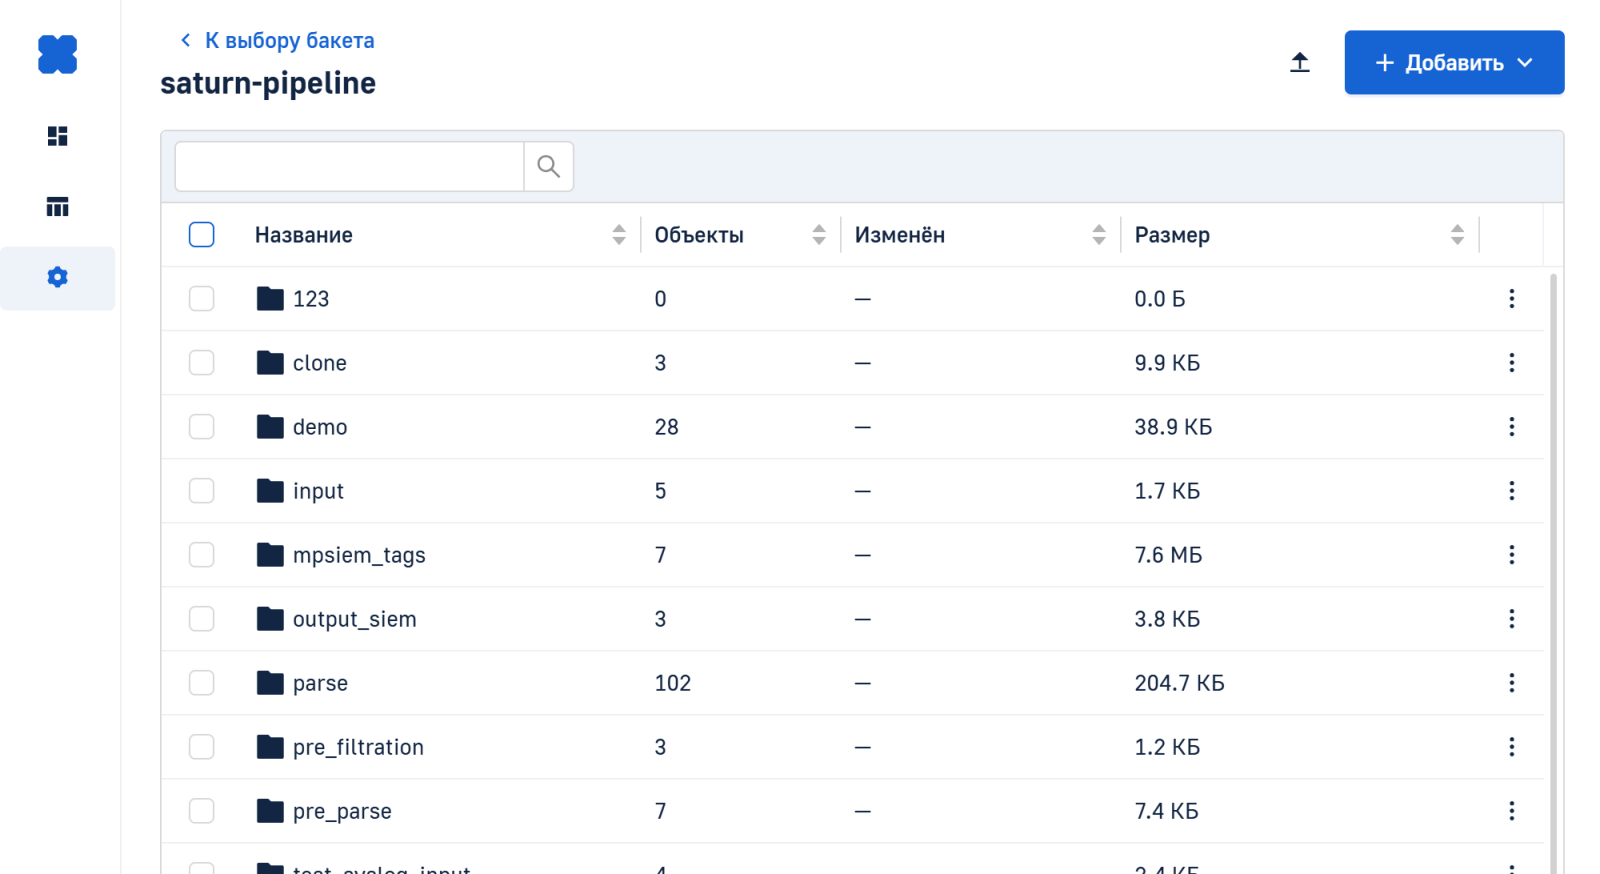Open the table view sidebar icon

click(57, 207)
